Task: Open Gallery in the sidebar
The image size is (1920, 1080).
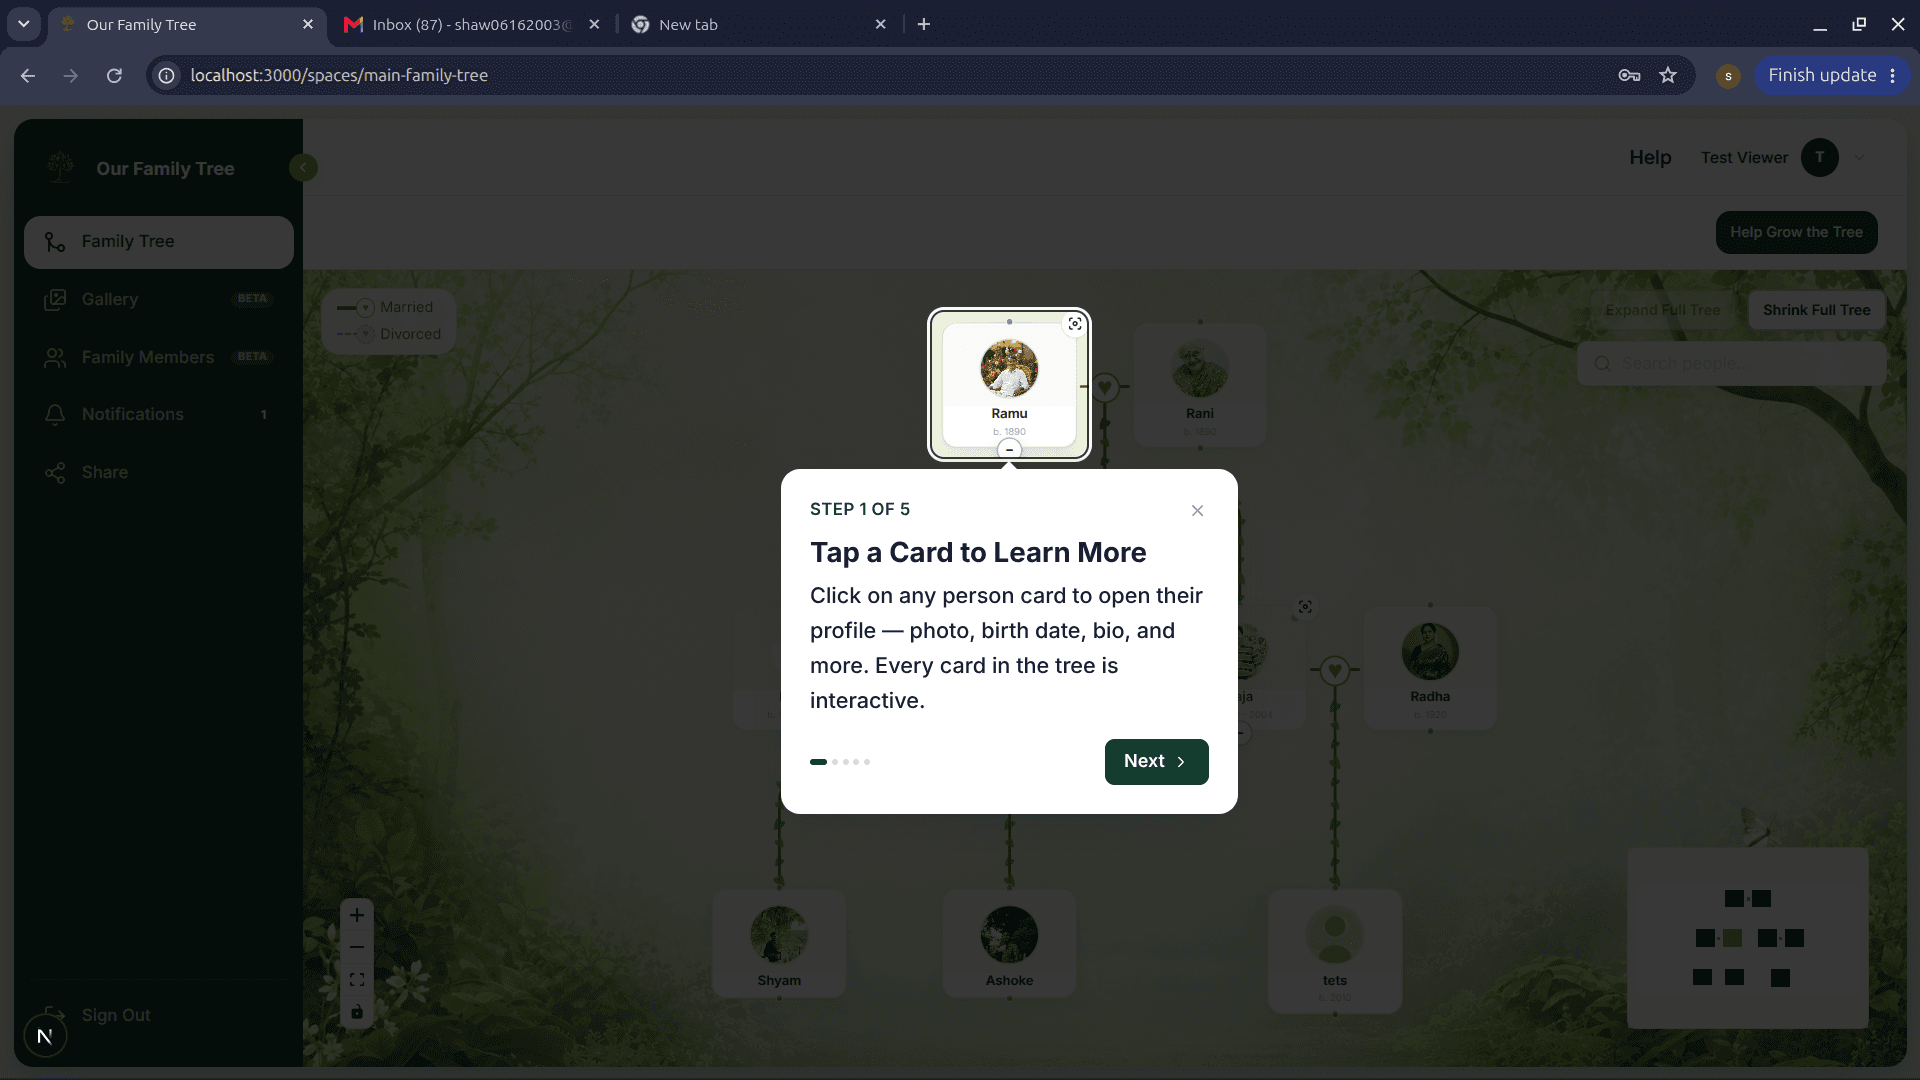Action: (159, 299)
